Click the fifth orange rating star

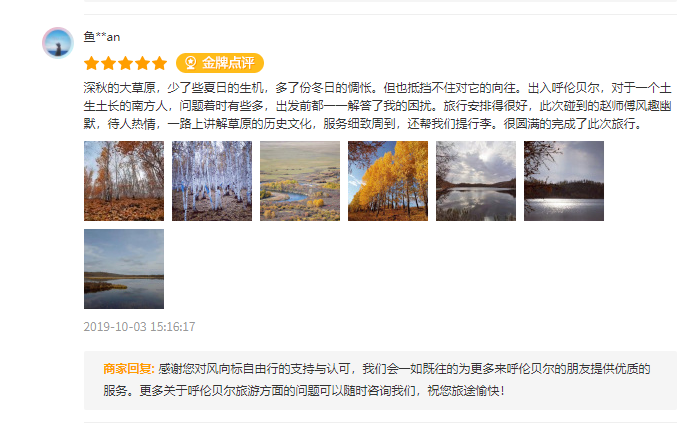[x=159, y=63]
